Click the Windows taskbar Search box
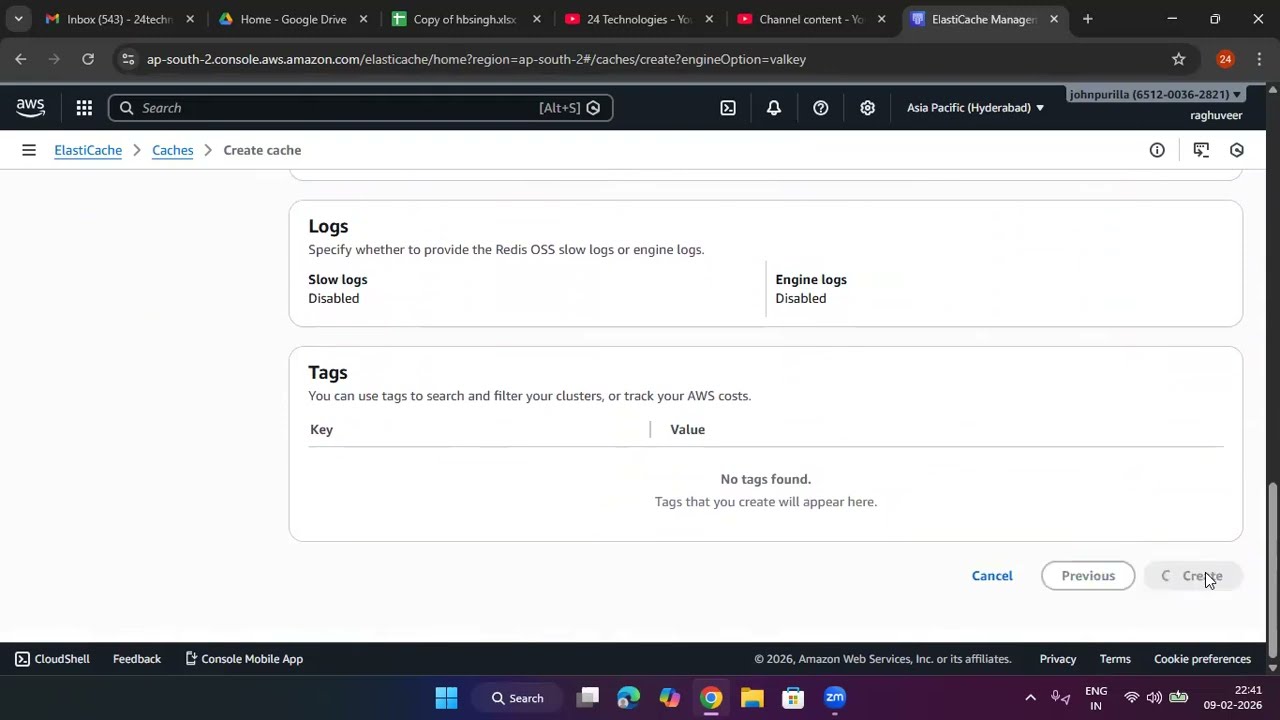Image resolution: width=1280 pixels, height=720 pixels. (x=517, y=698)
